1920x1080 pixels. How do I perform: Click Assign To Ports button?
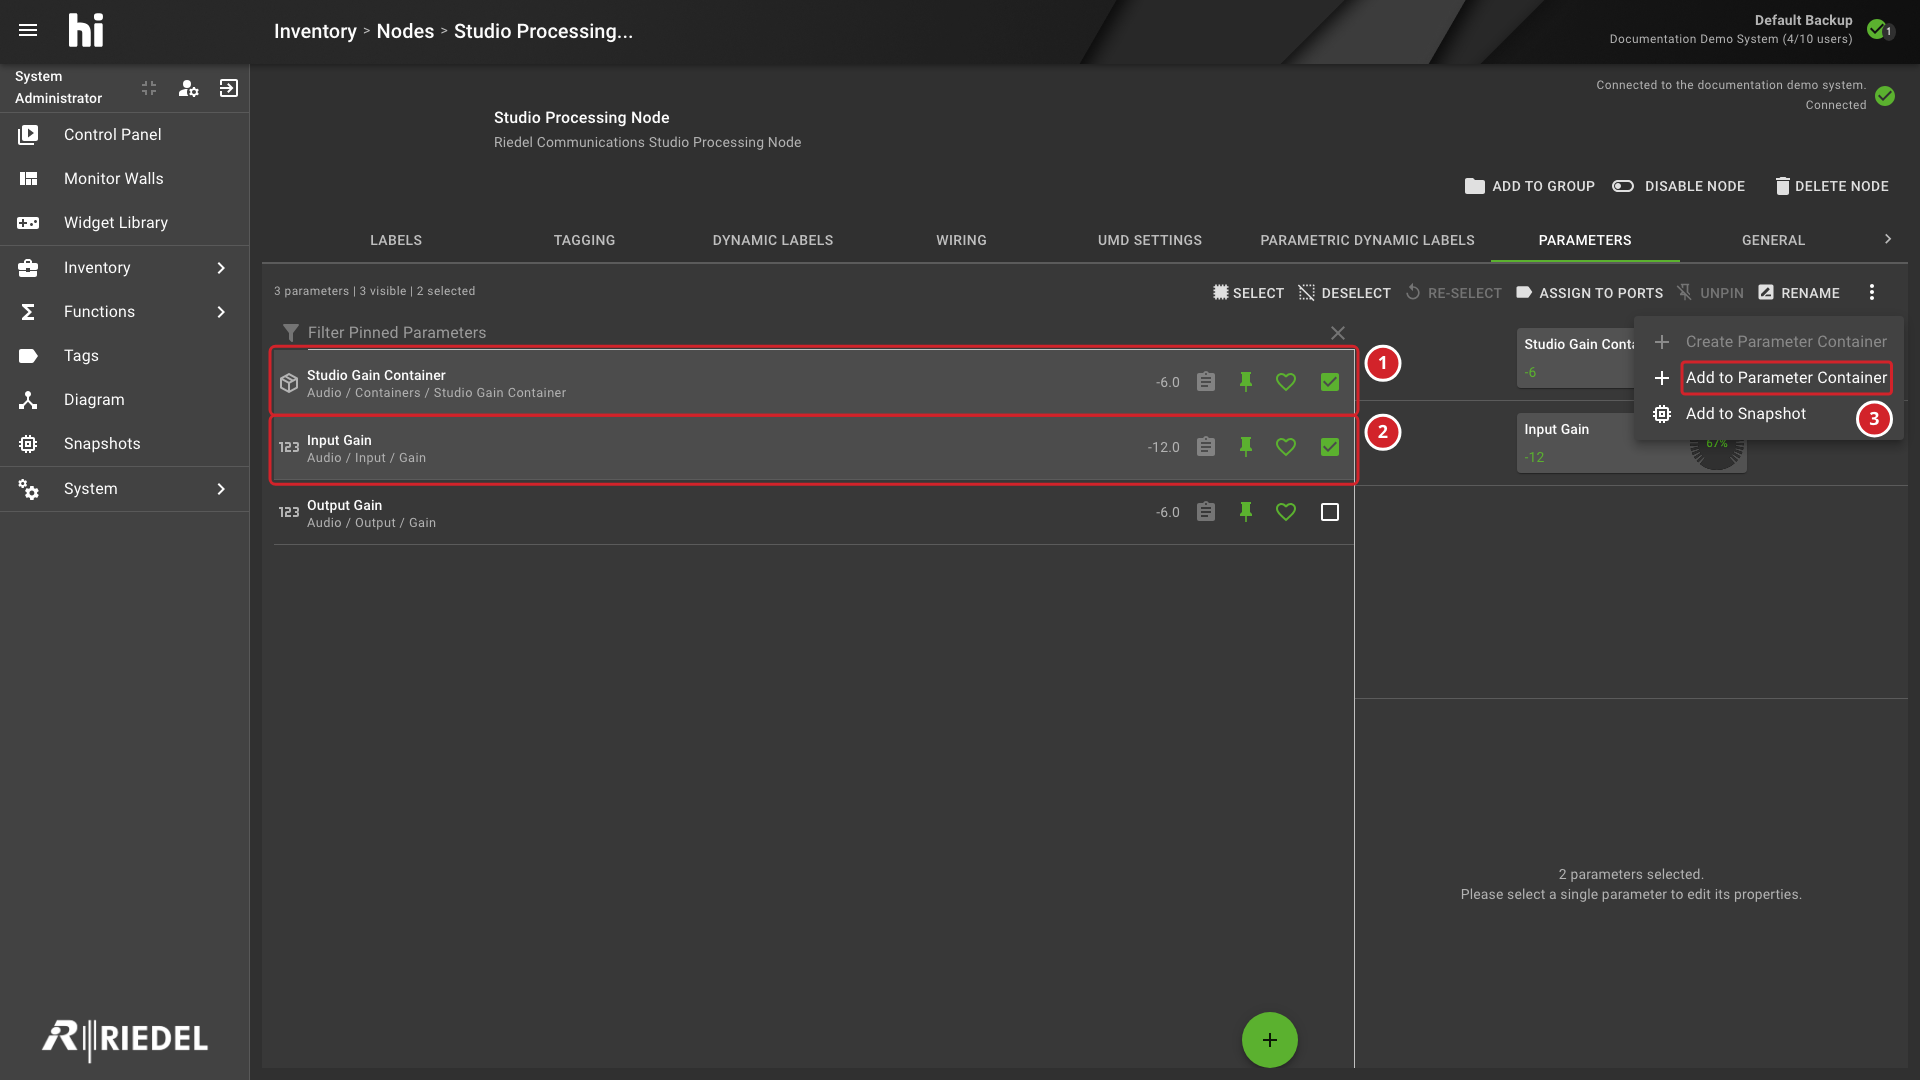pos(1589,293)
